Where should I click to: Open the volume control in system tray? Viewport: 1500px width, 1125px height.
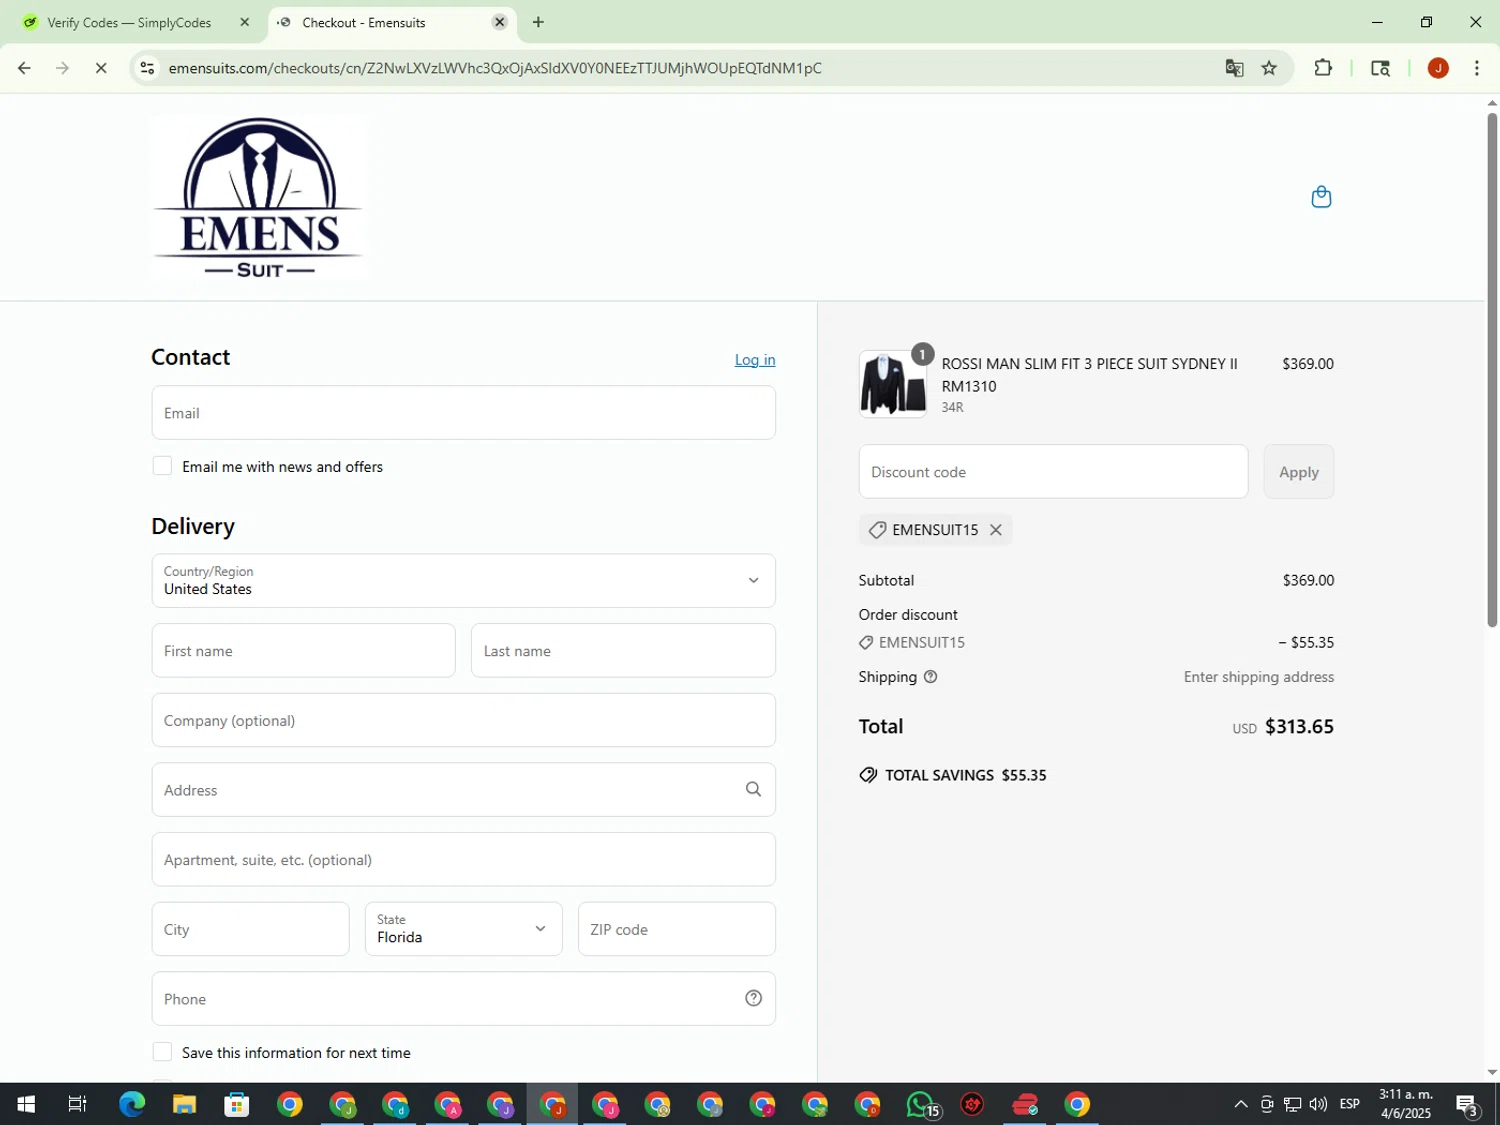click(1318, 1104)
